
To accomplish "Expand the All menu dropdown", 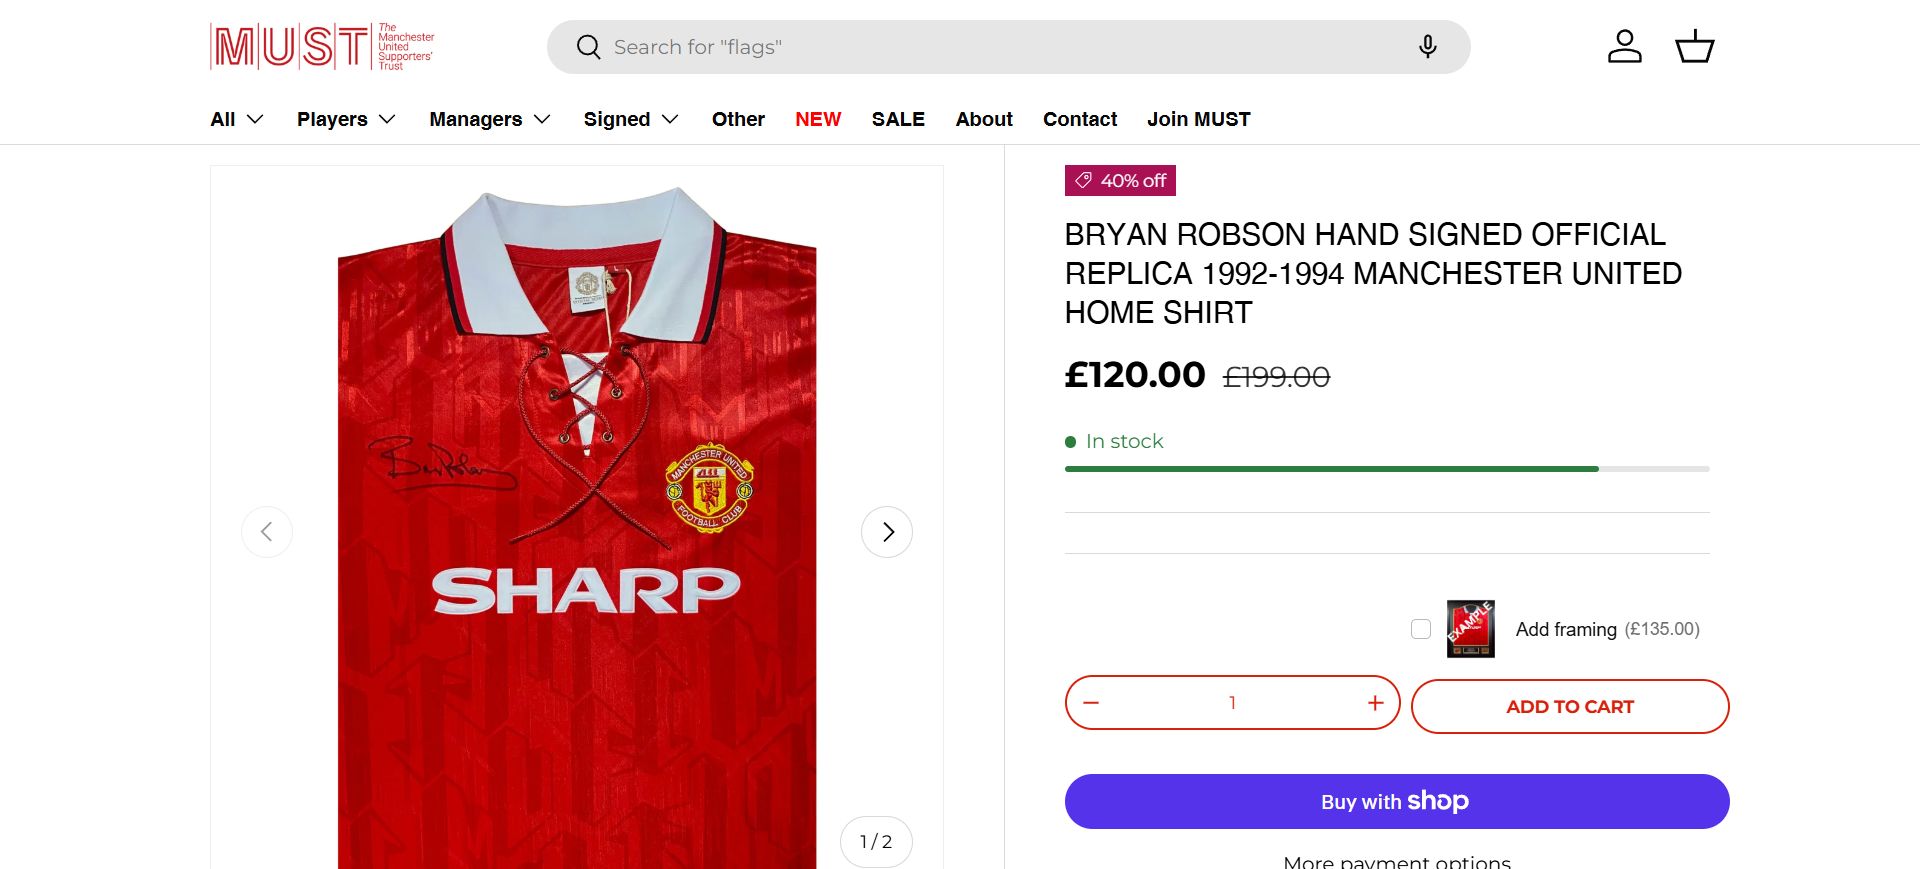I will (237, 119).
